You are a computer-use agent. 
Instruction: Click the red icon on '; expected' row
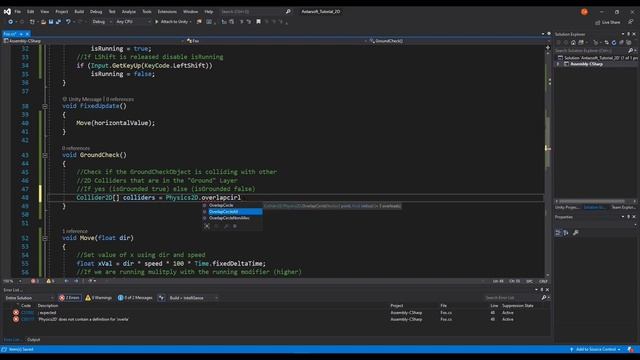(16, 313)
